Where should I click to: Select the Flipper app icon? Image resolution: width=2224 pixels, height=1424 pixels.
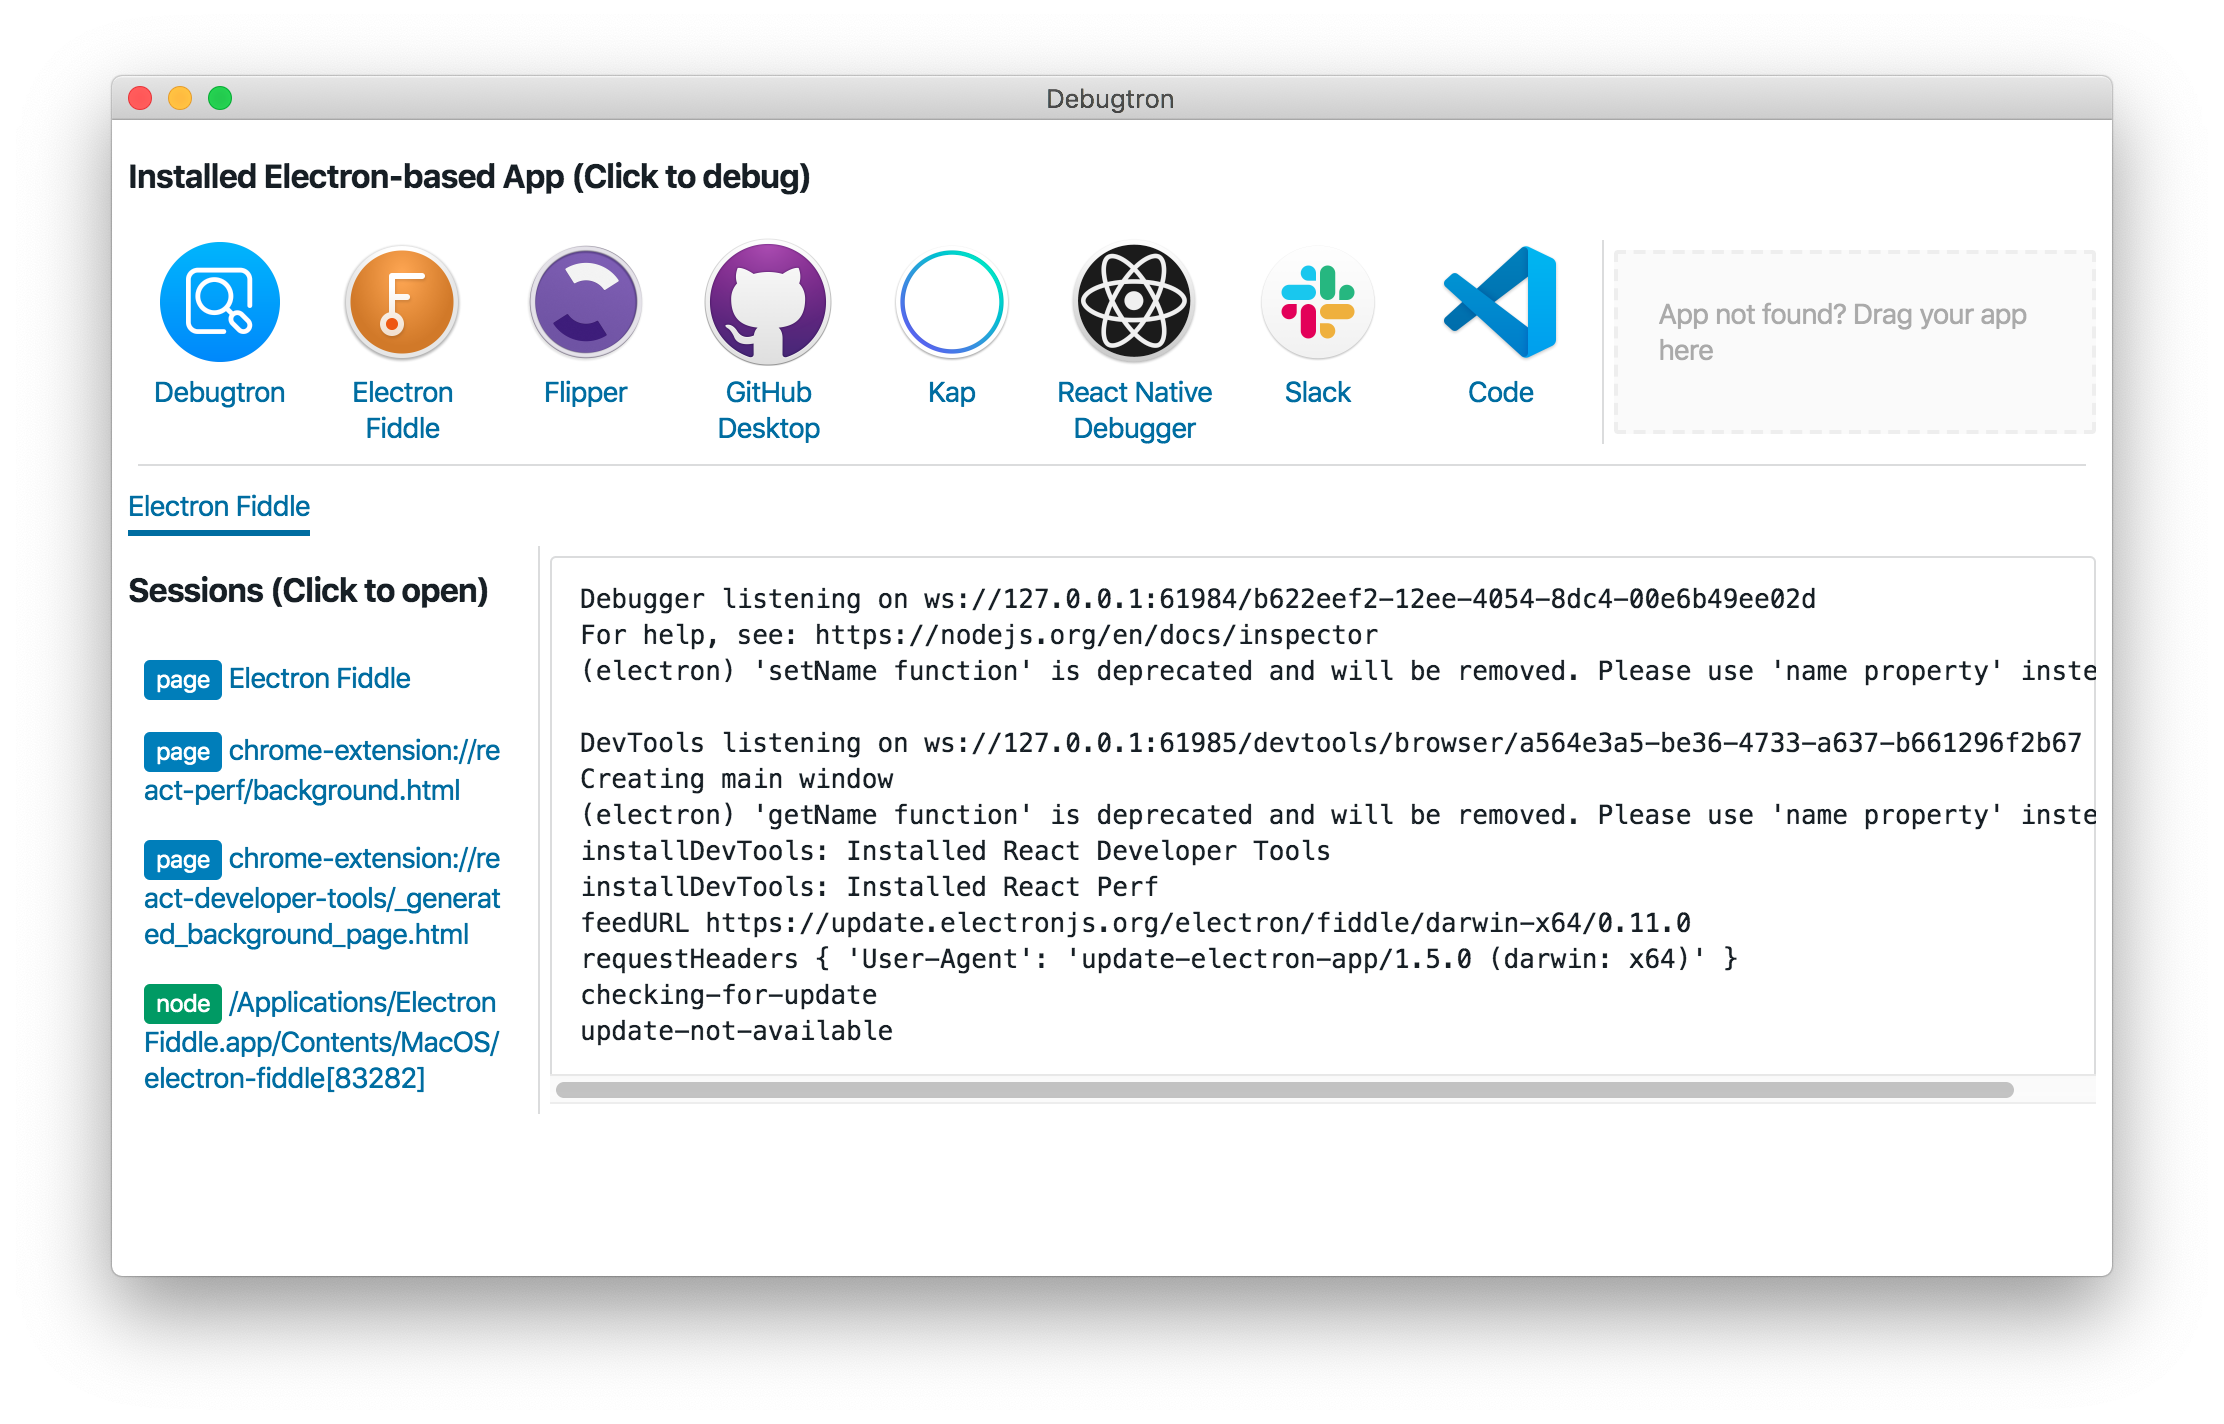pos(585,302)
